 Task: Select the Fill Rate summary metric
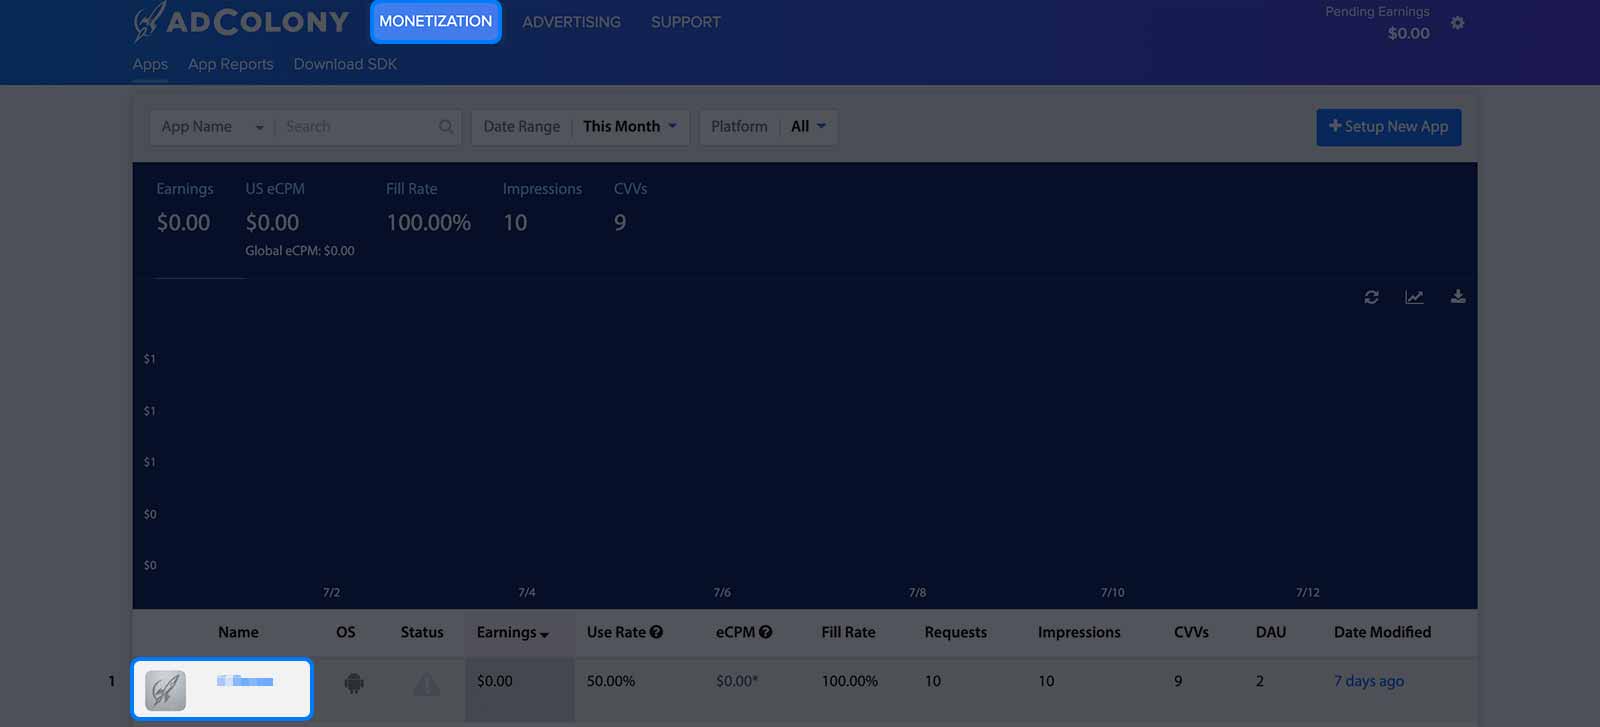[x=428, y=210]
